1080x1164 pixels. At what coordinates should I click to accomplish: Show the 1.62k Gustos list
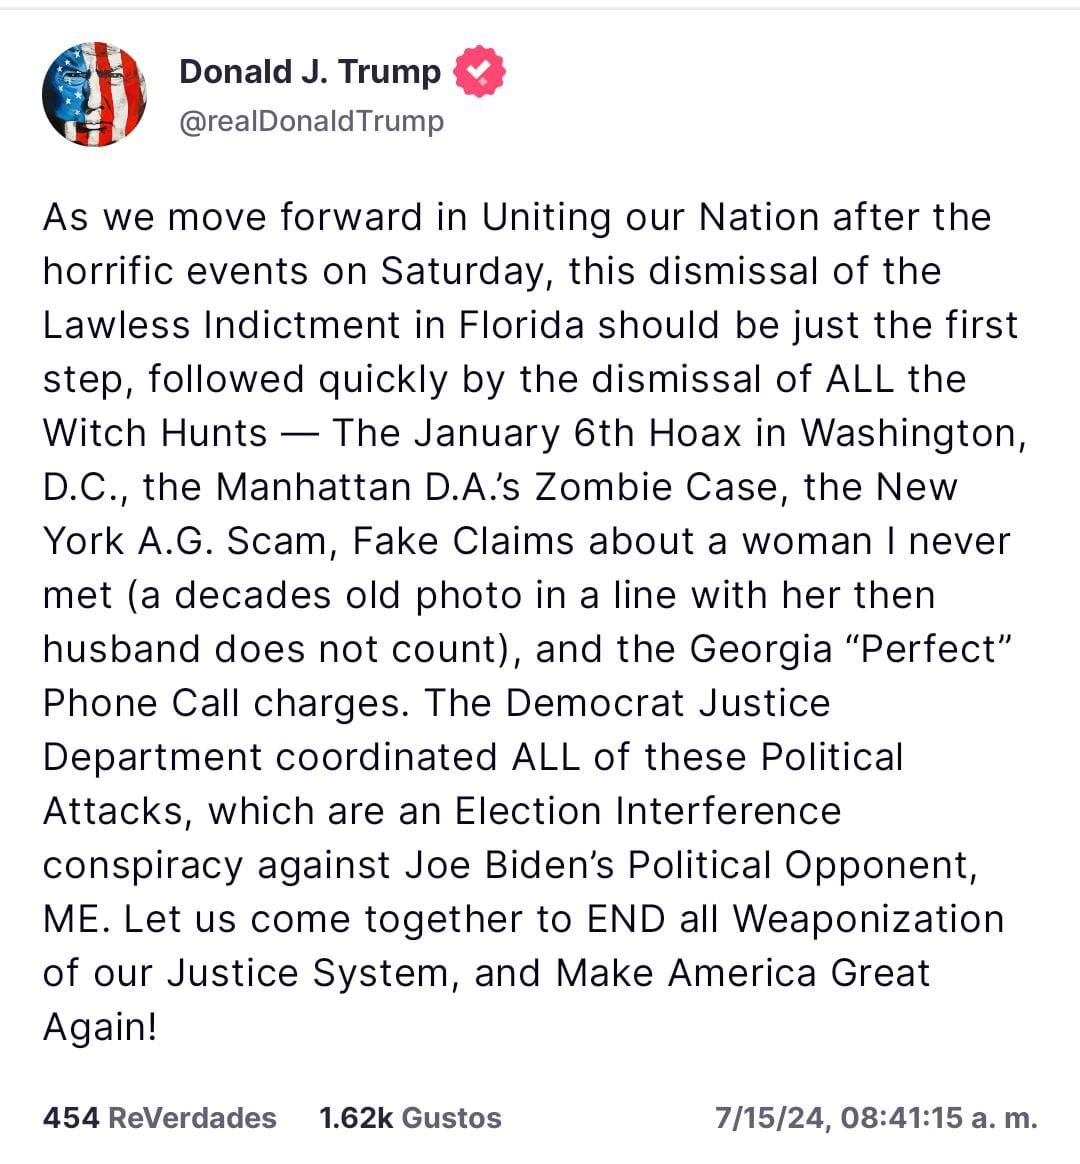pos(410,1118)
